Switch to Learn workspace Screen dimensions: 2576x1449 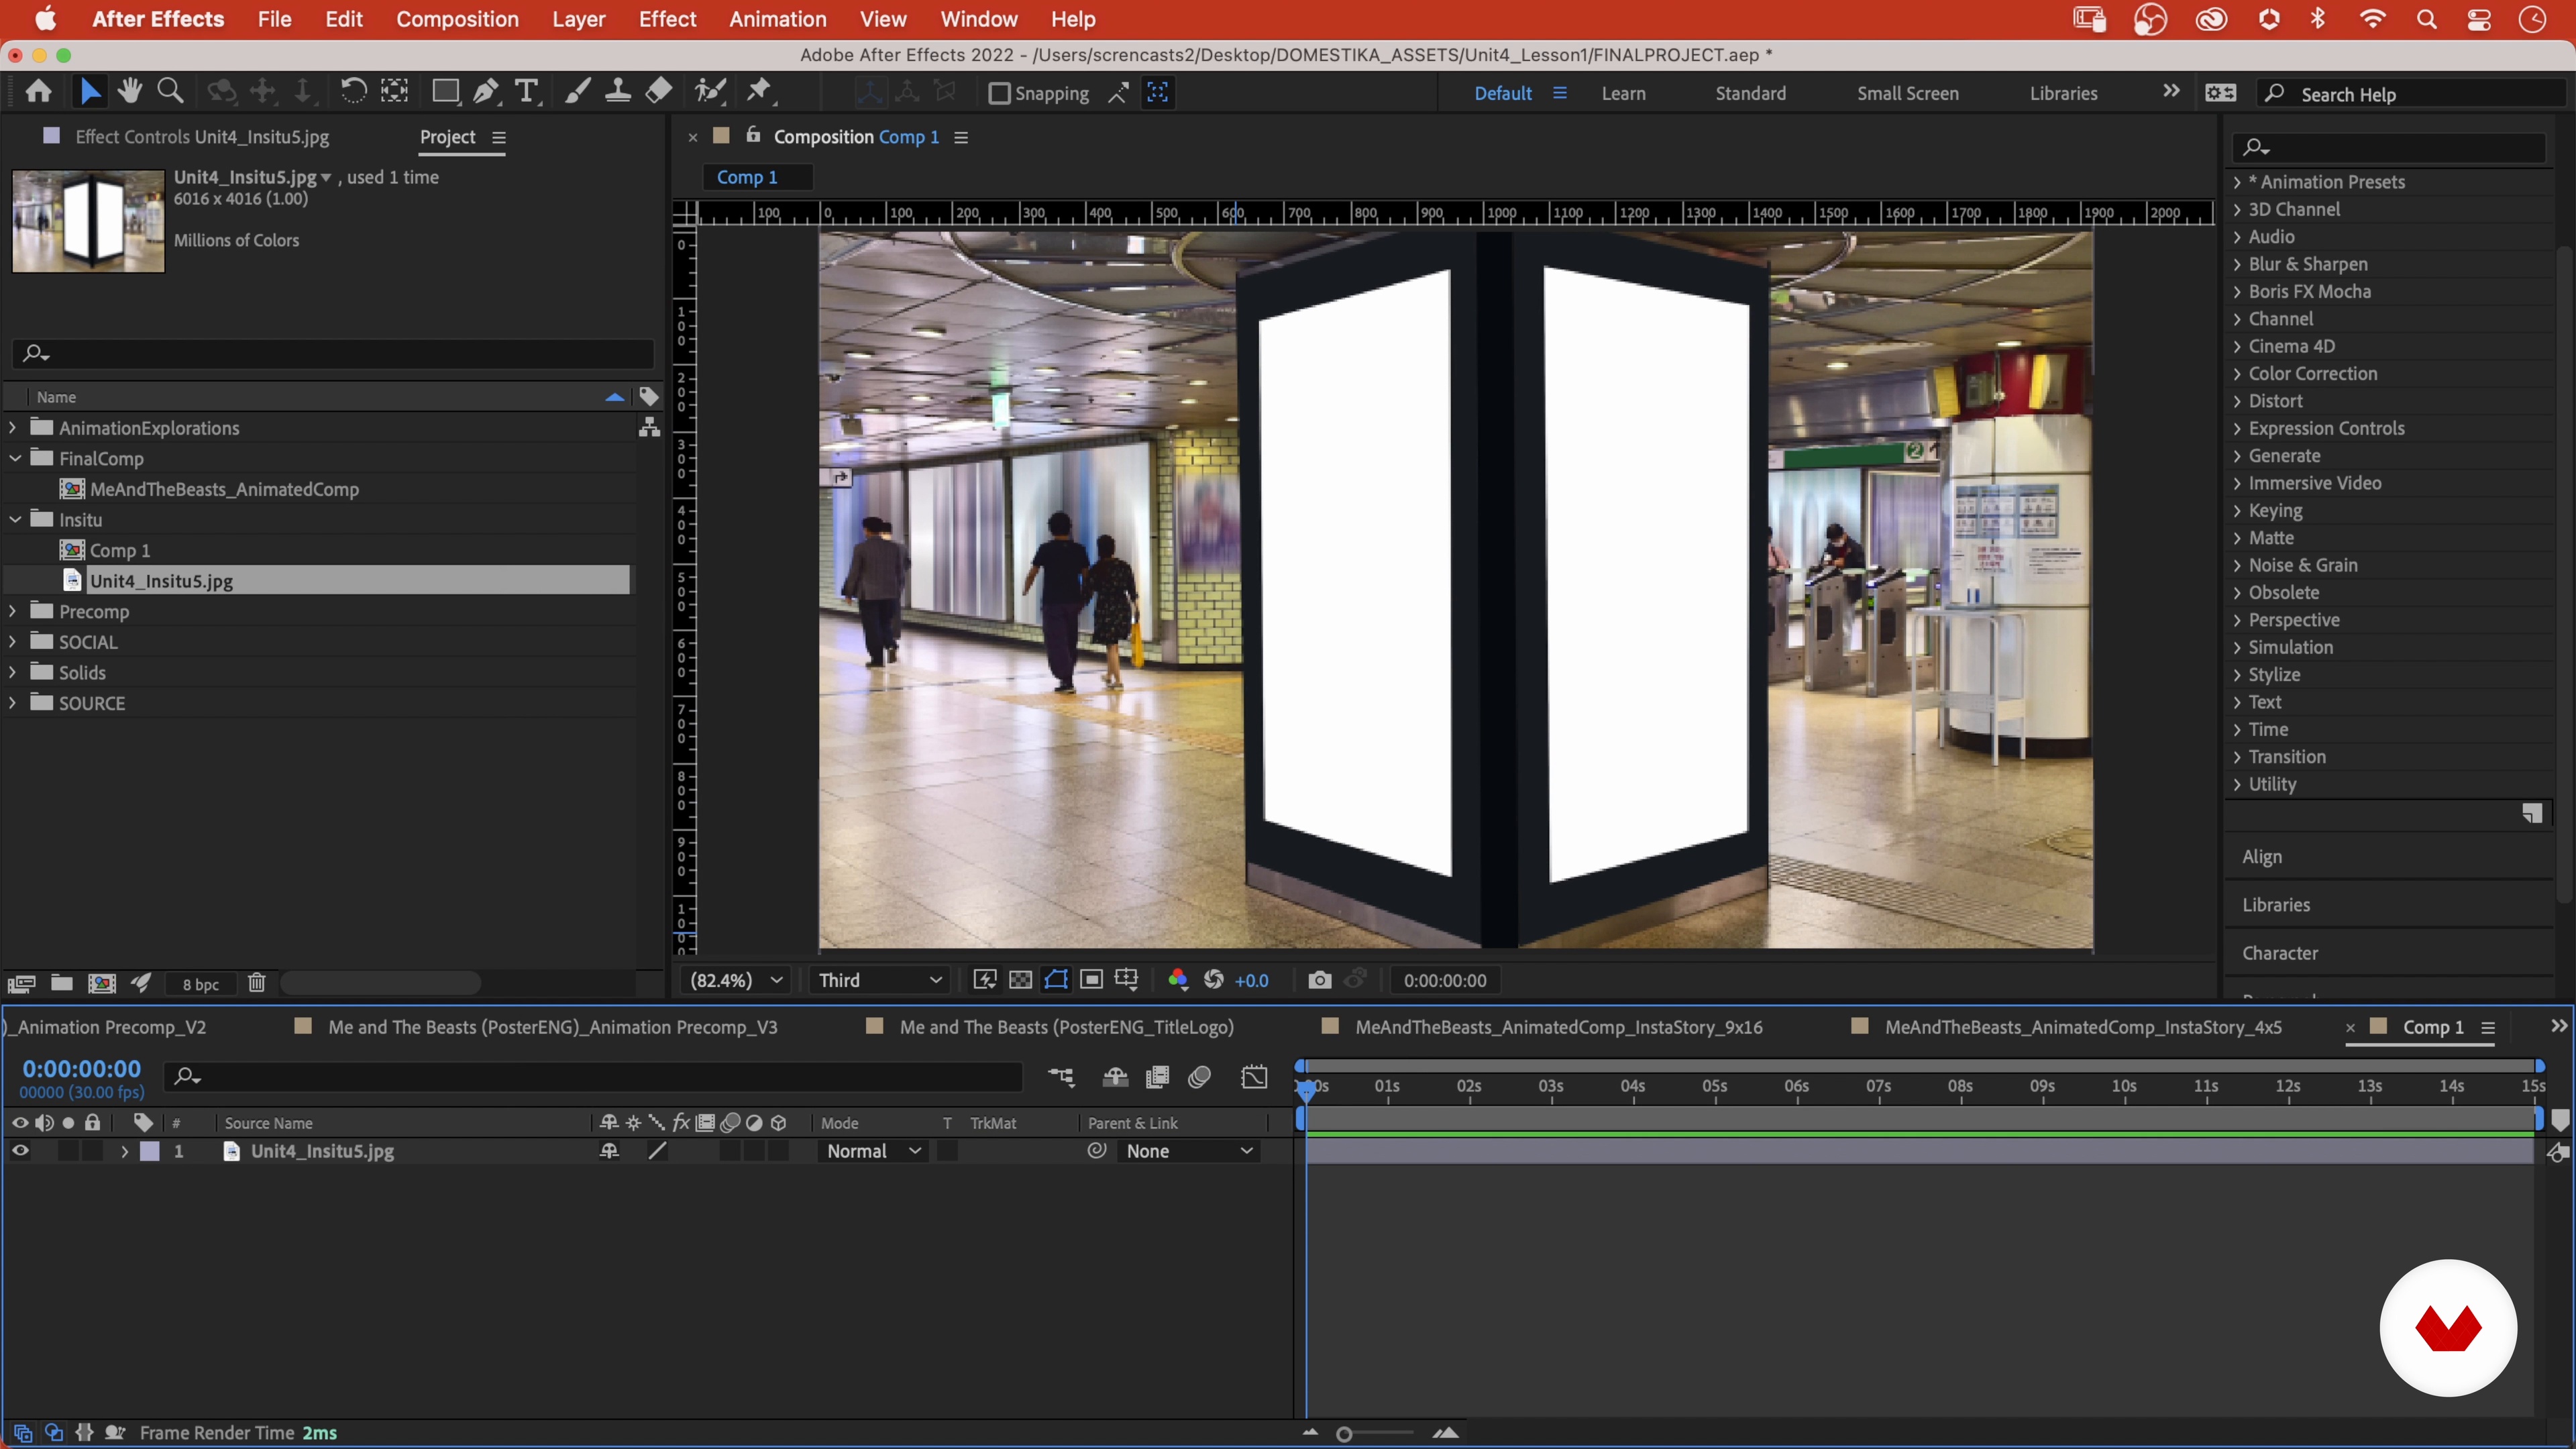click(1623, 94)
